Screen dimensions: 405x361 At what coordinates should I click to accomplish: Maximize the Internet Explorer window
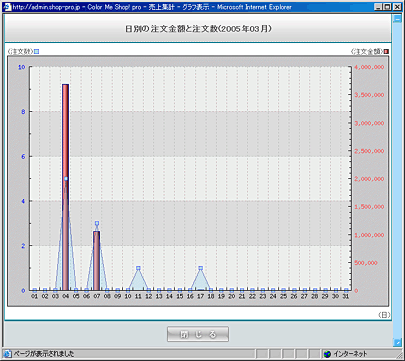(388, 7)
